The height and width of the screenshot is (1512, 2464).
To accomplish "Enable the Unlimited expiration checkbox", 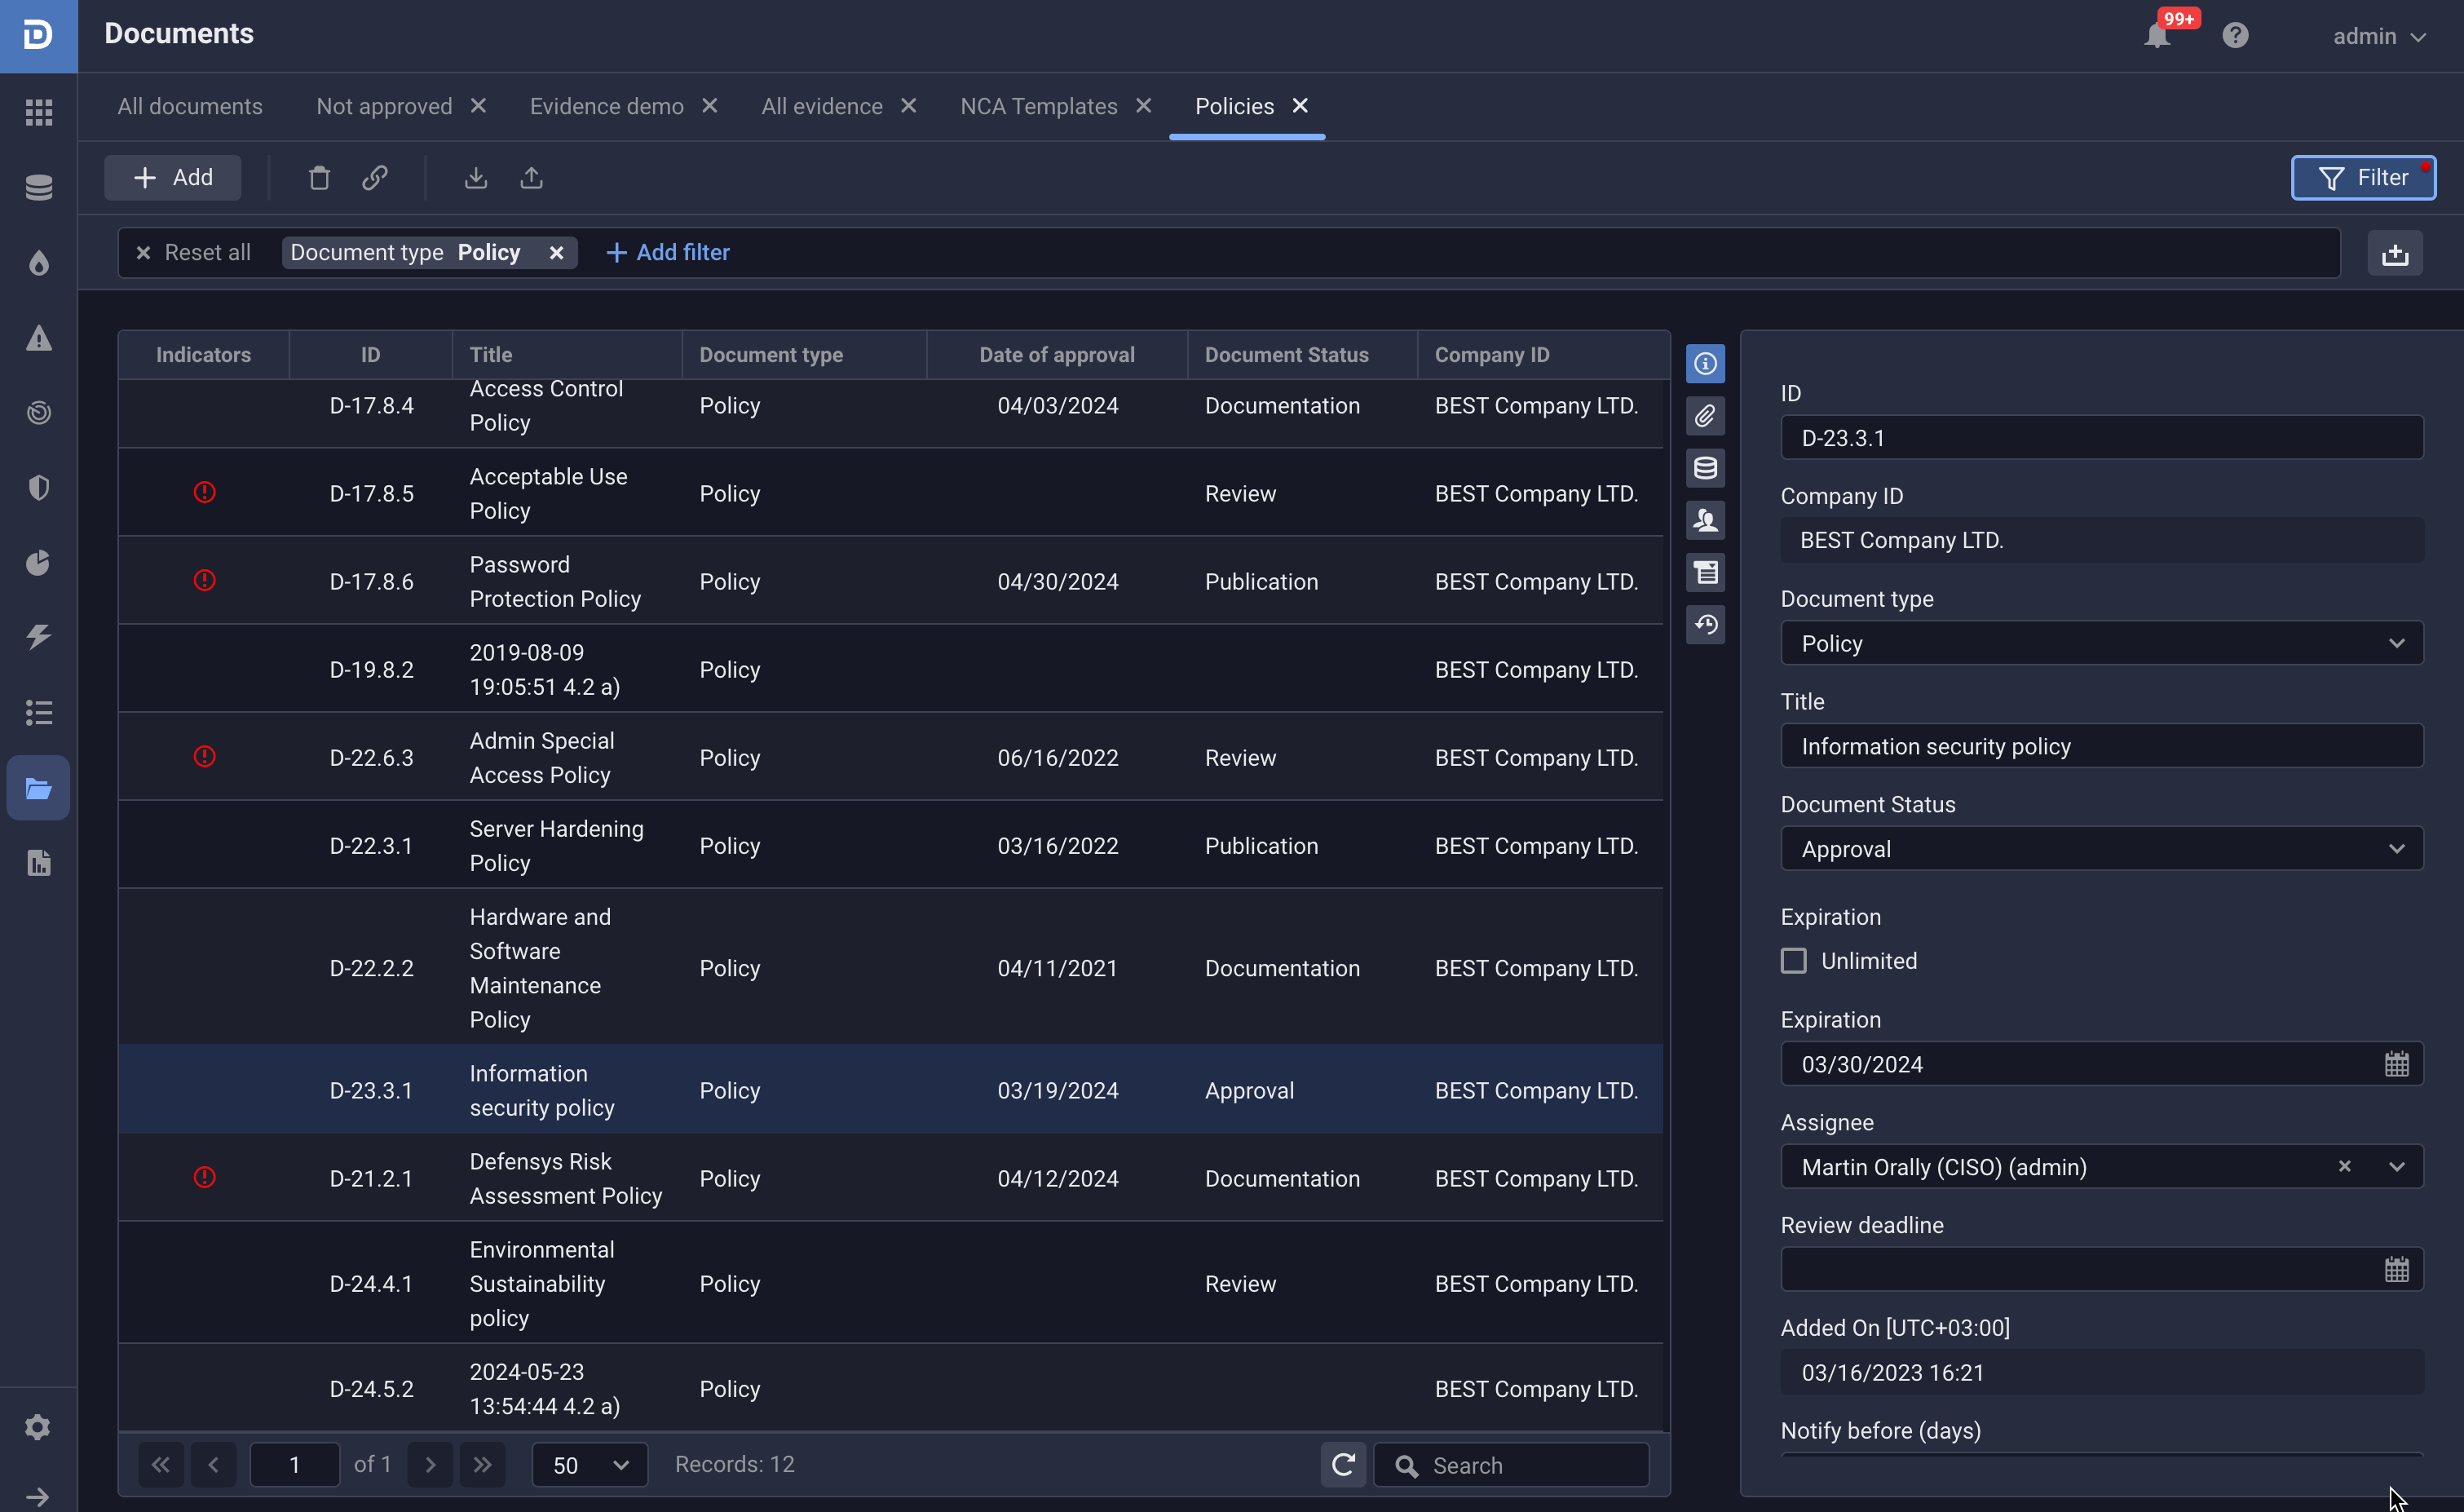I will 1794,961.
